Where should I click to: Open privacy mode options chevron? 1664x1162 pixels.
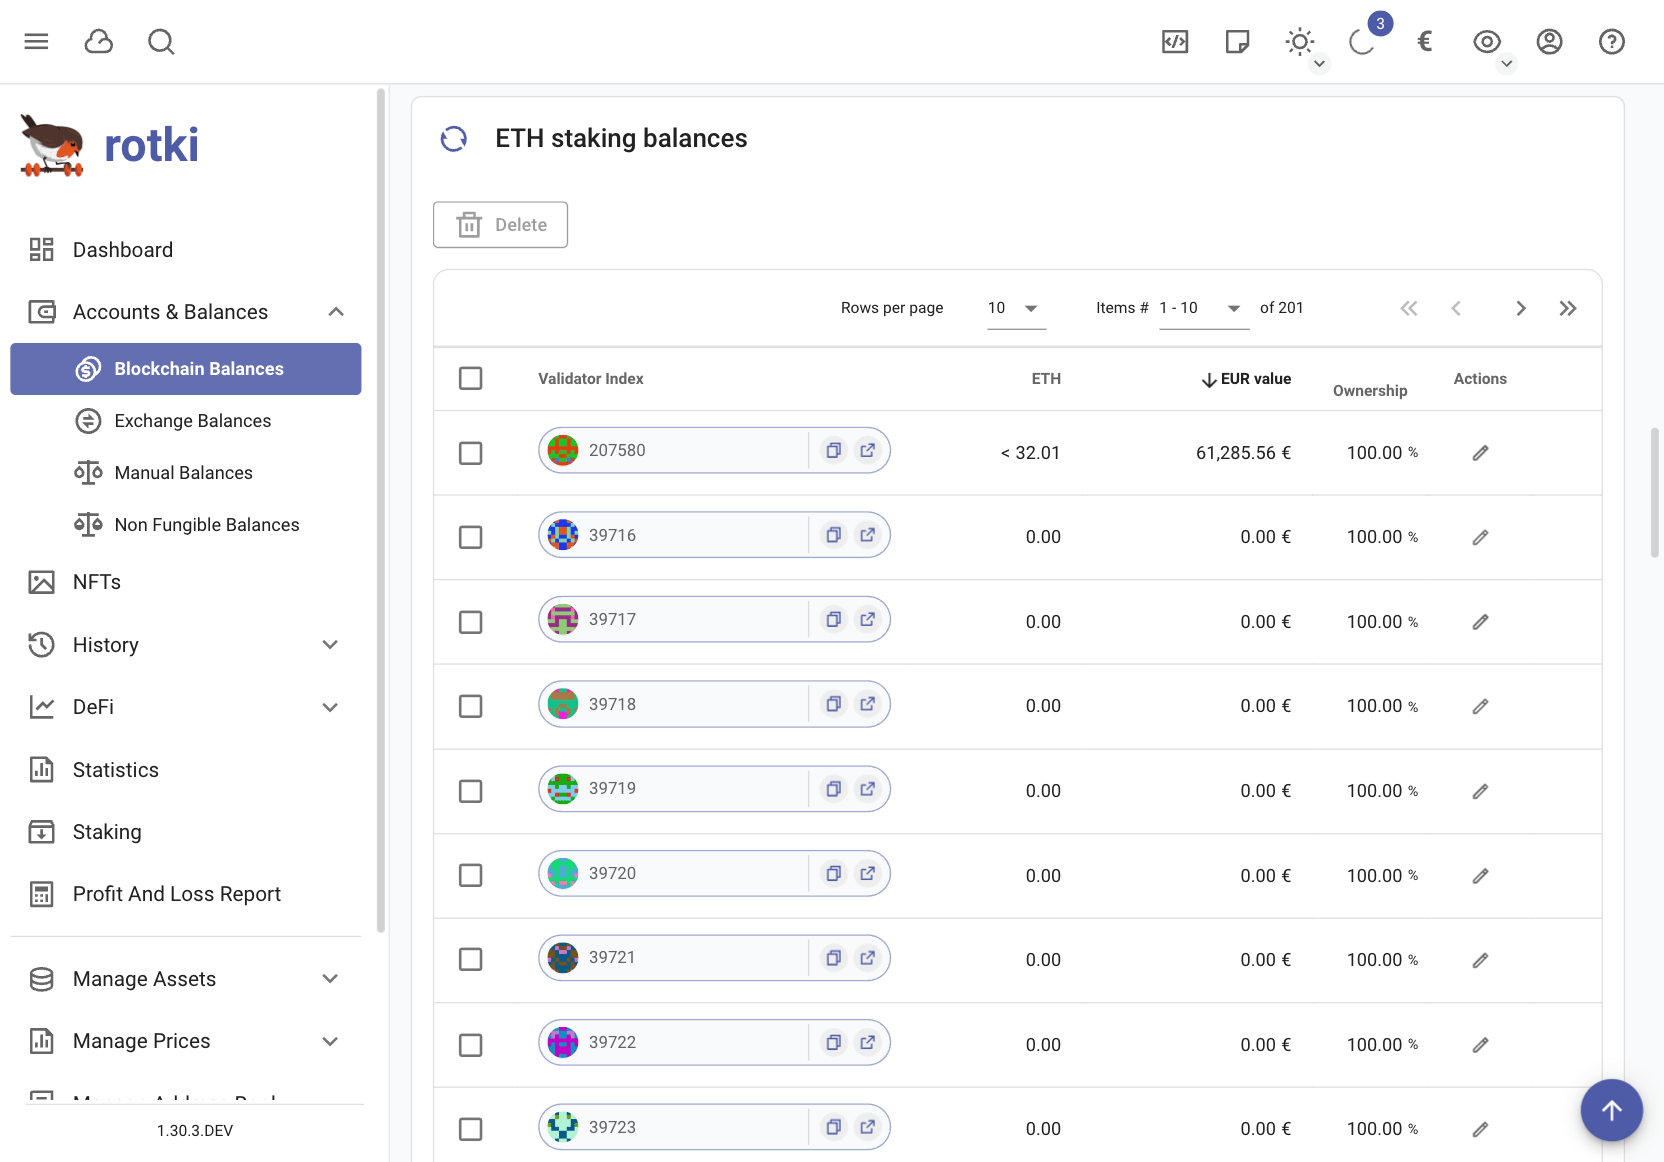point(1507,64)
